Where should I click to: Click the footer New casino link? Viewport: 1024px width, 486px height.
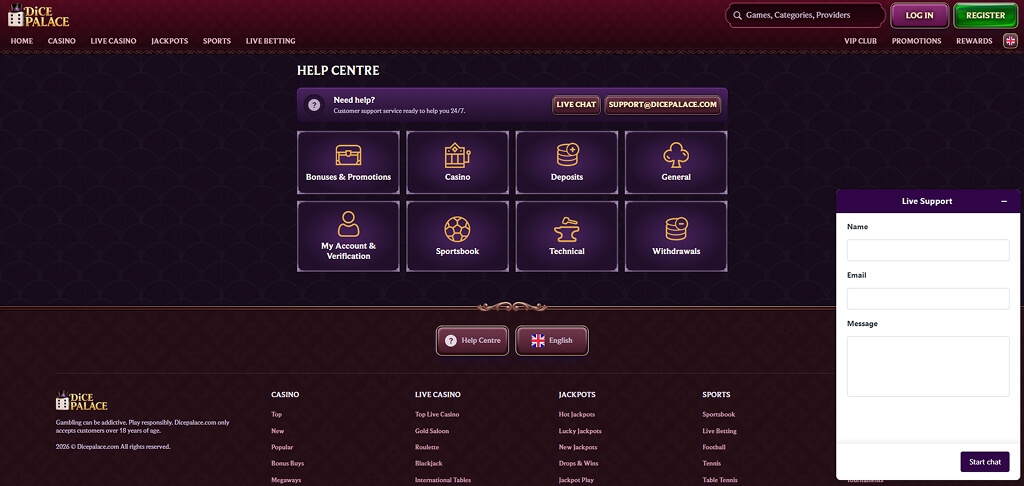pyautogui.click(x=278, y=431)
